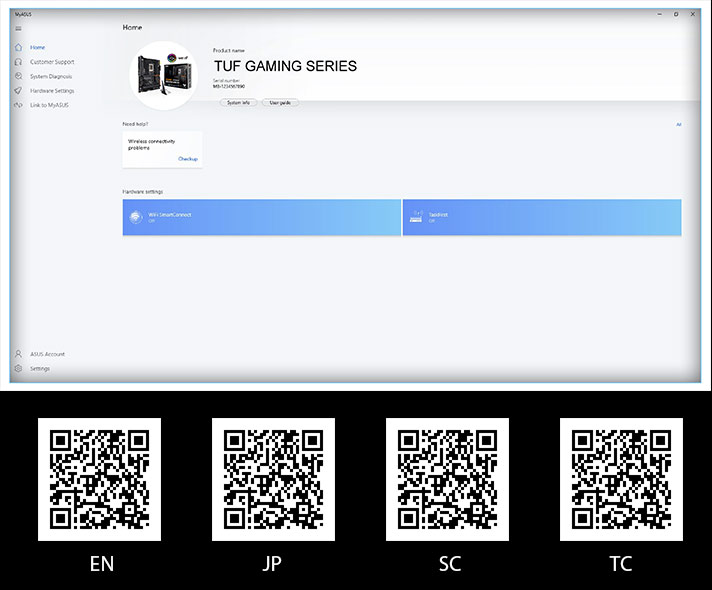Click the Customer Support headset icon
712x590 pixels.
19,62
